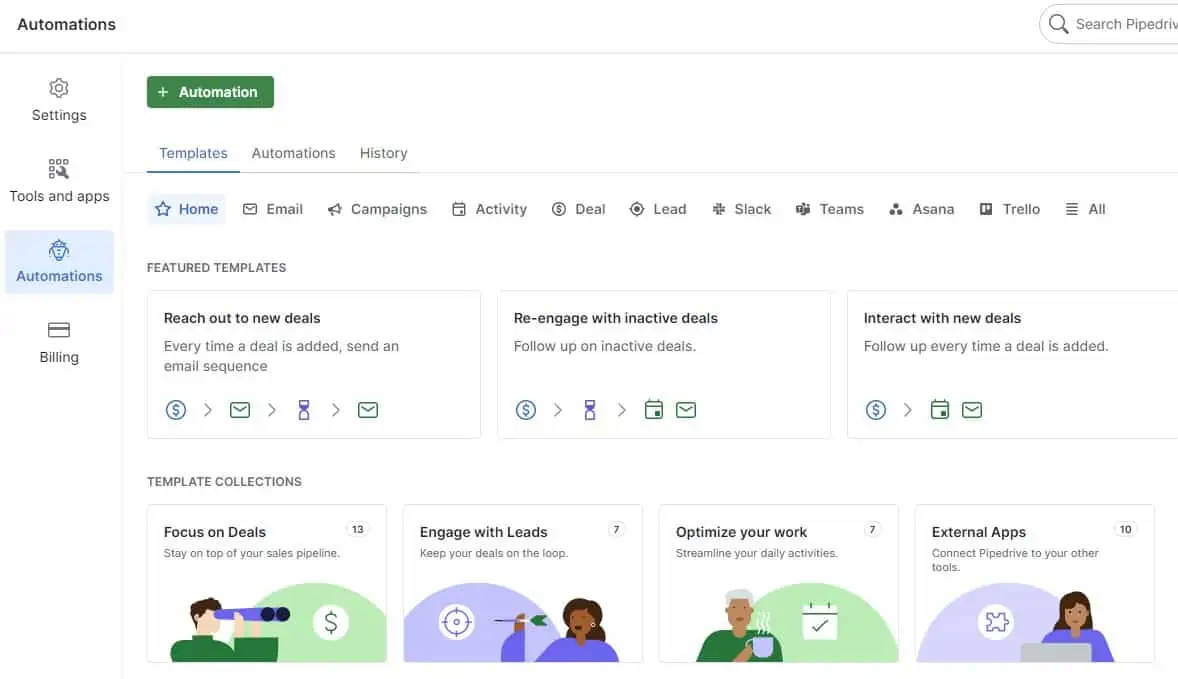Screen dimensions: 1178x679
Task: Show All template categories
Action: 1086,210
